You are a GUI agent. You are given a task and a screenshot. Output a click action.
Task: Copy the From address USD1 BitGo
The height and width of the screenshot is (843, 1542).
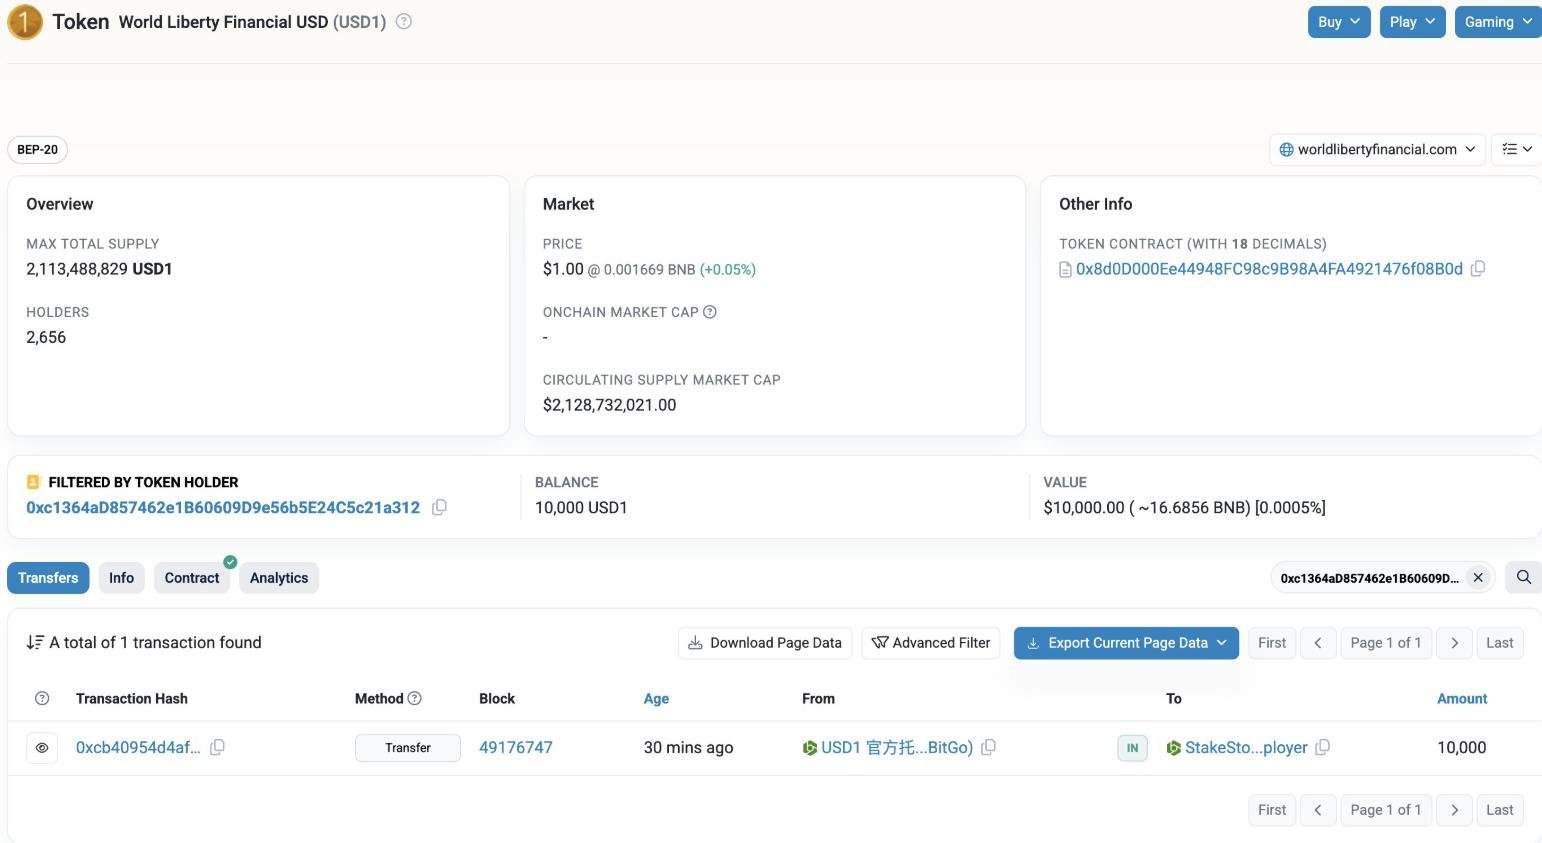tap(988, 747)
